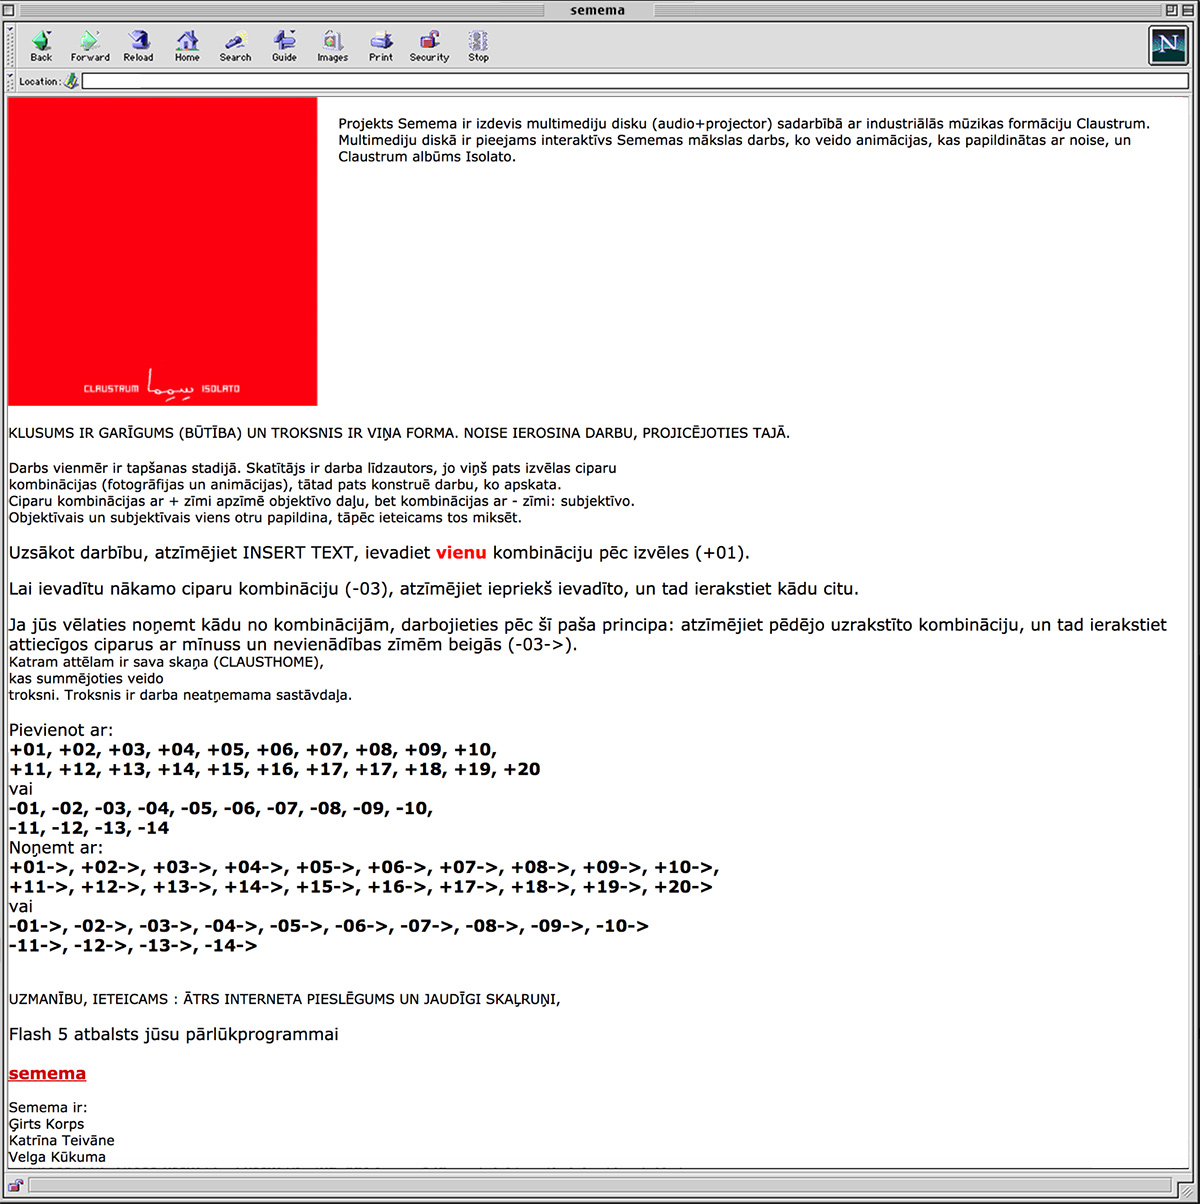This screenshot has width=1200, height=1204.
Task: Collapse the Location toolbar via its left handle
Action: (11, 81)
